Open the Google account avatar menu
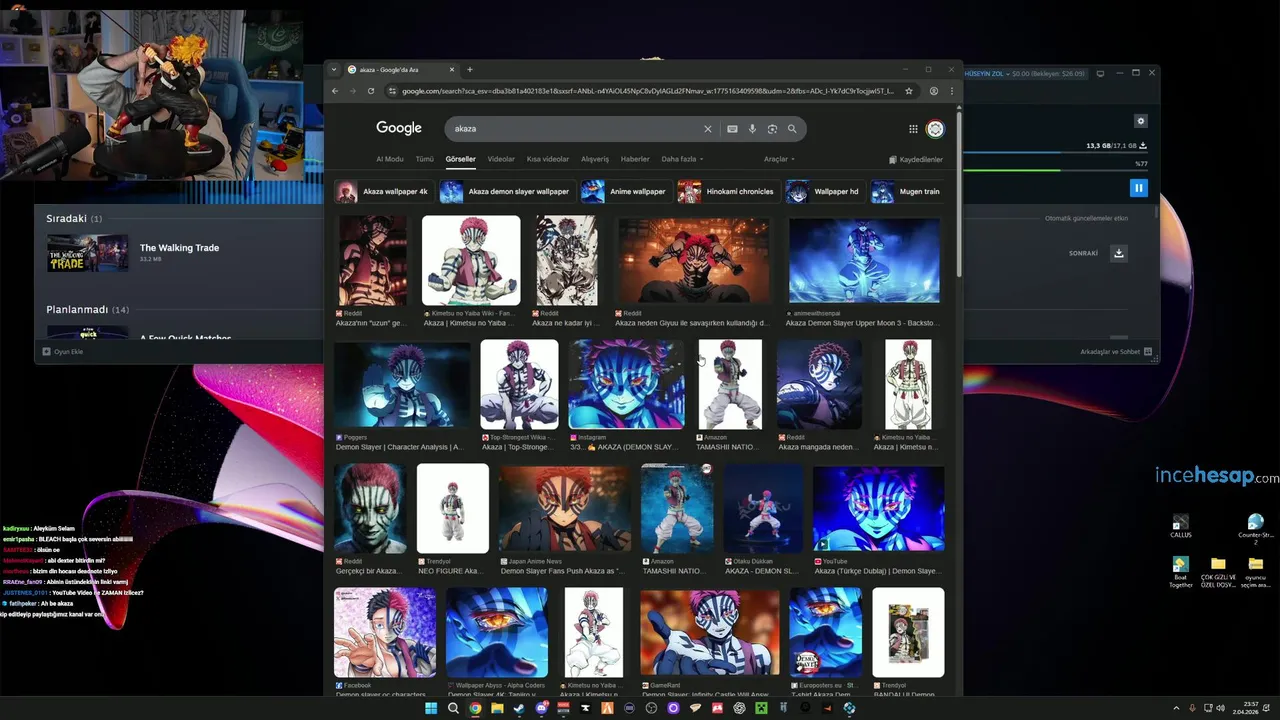The image size is (1280, 720). tap(935, 129)
